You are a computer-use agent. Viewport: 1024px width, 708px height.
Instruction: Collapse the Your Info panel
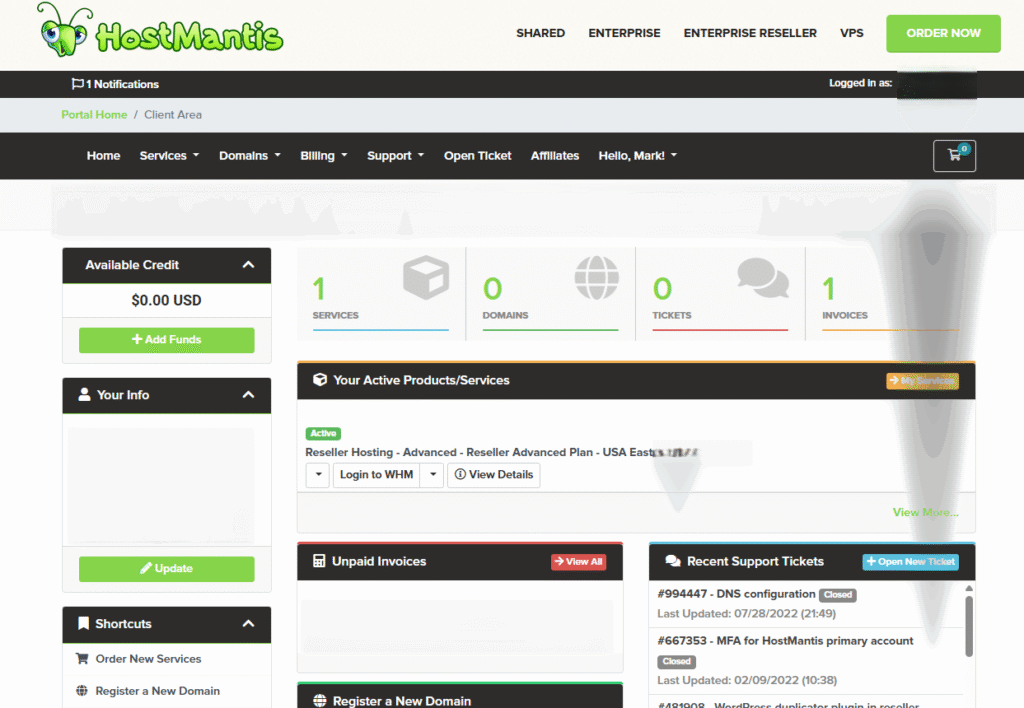pyautogui.click(x=248, y=394)
